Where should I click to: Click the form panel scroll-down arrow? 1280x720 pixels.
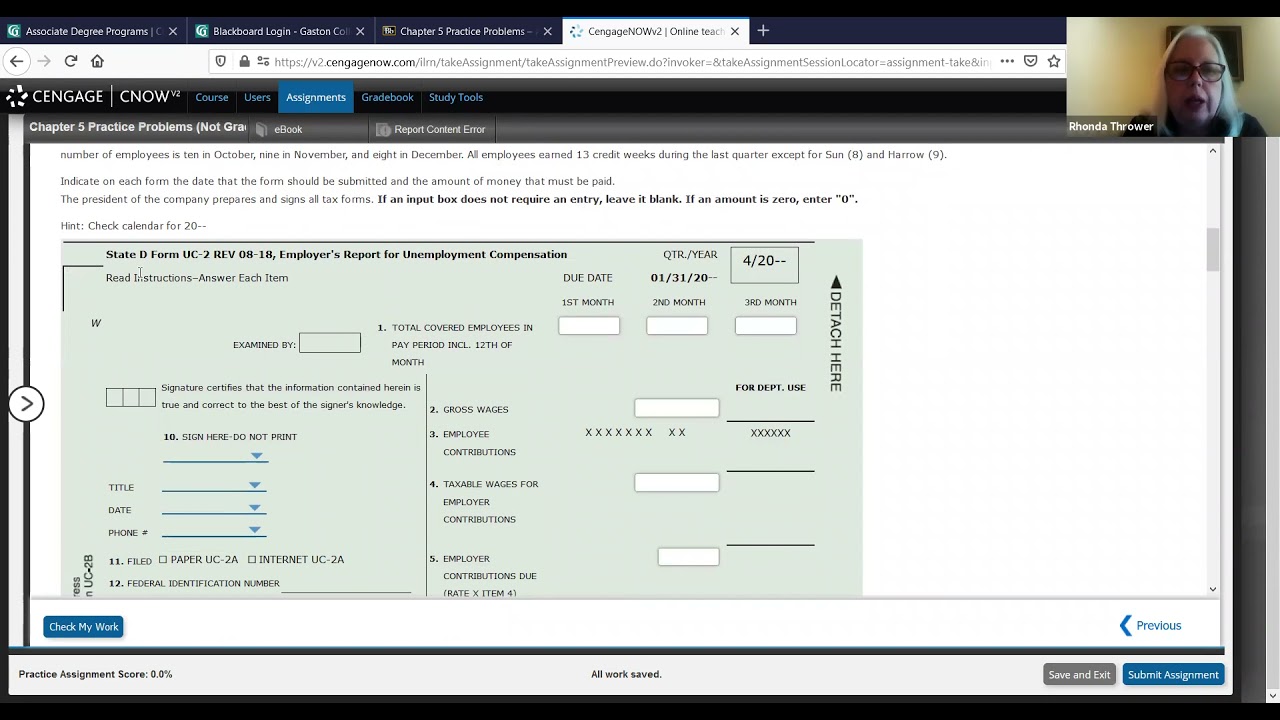coord(1213,589)
